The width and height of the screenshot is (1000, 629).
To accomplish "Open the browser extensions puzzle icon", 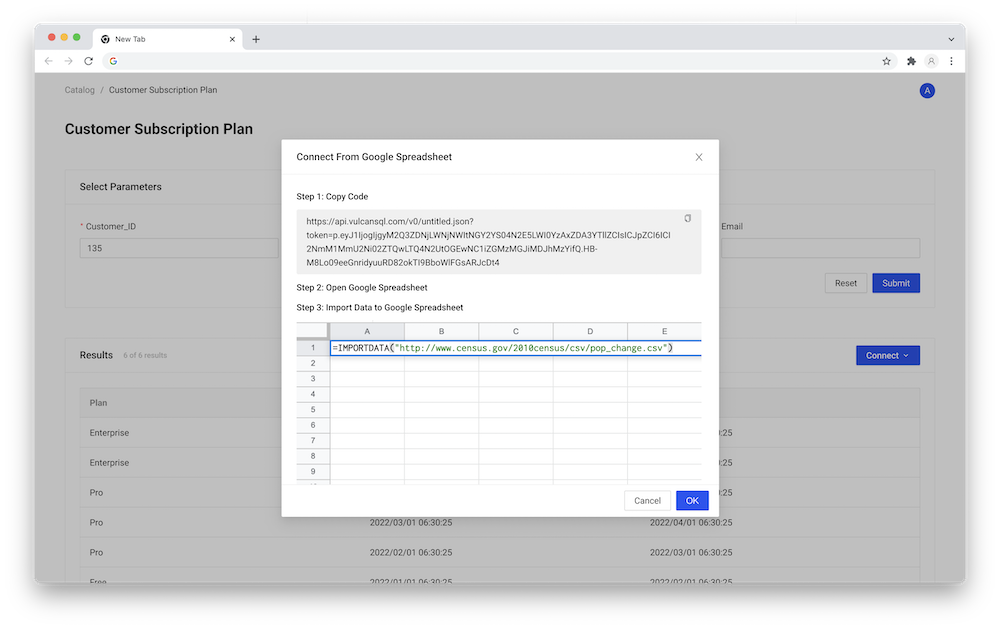I will point(911,61).
